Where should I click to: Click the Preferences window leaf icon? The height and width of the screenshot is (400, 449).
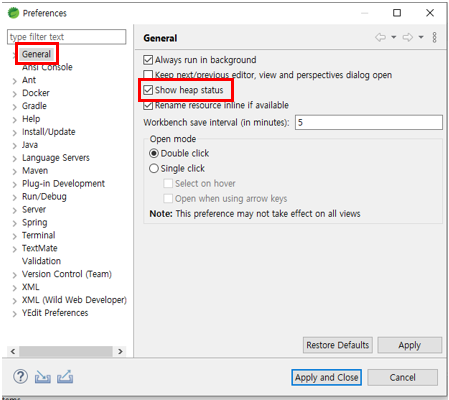14,13
